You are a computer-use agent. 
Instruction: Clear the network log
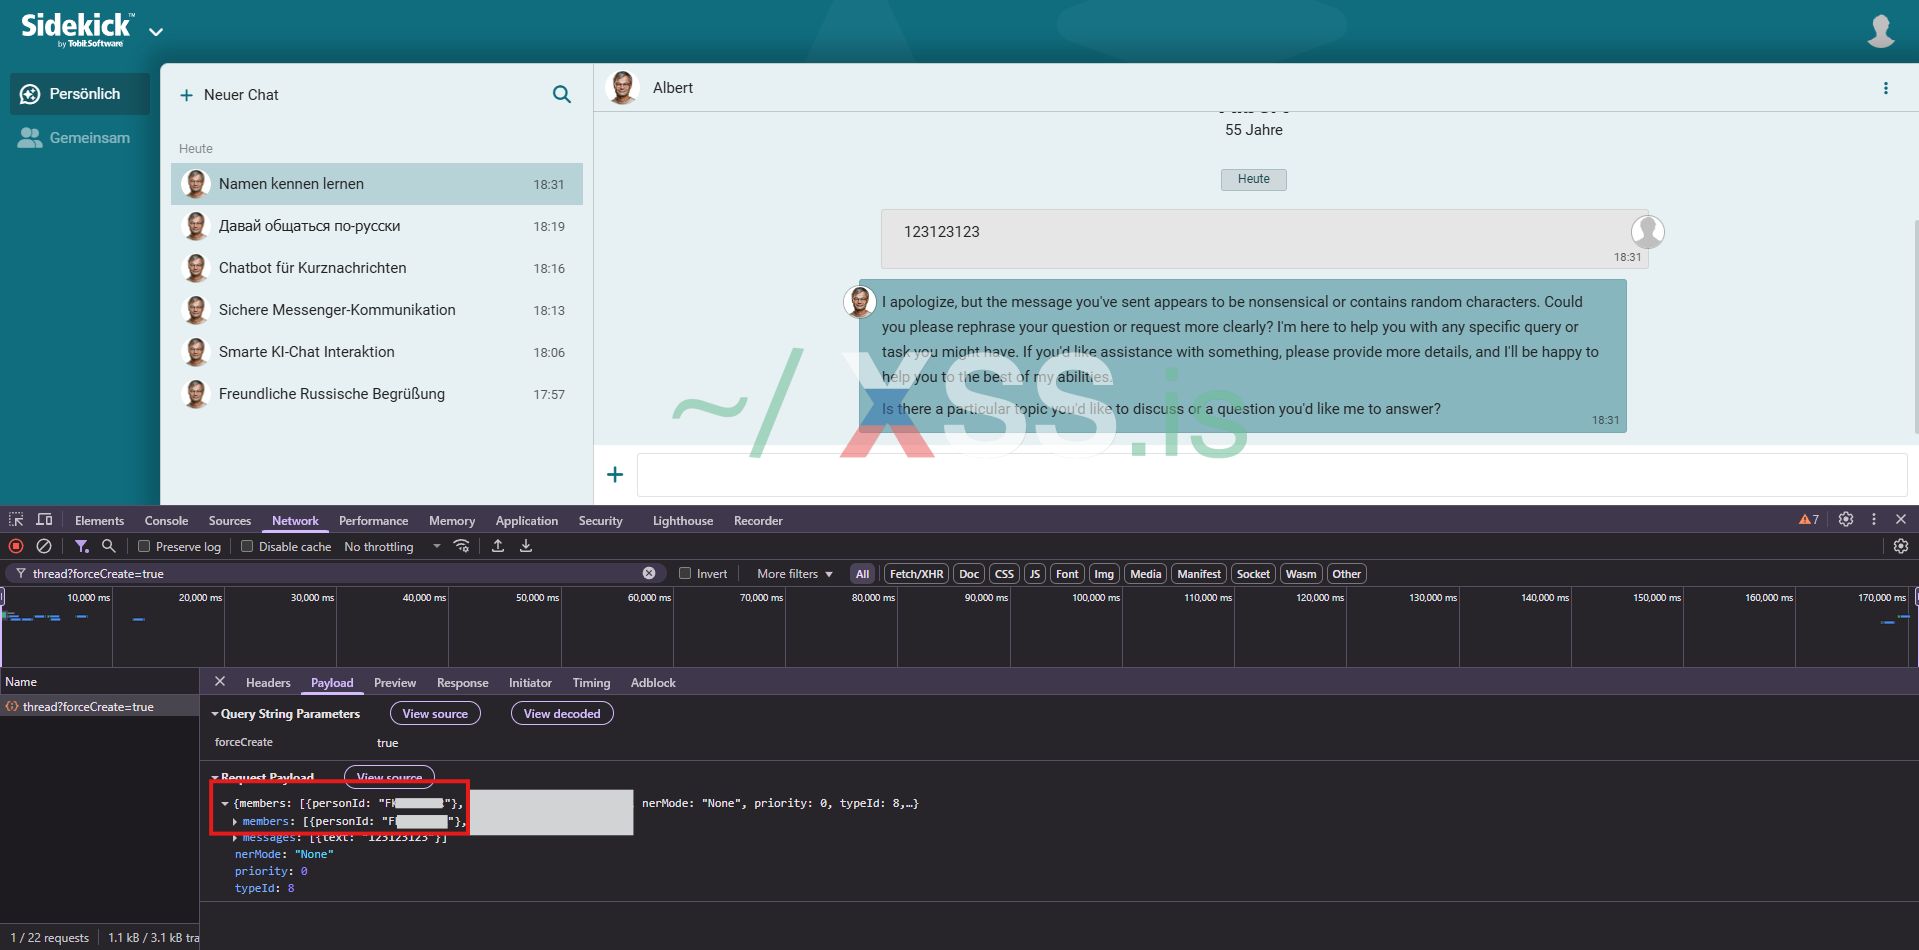pos(44,546)
